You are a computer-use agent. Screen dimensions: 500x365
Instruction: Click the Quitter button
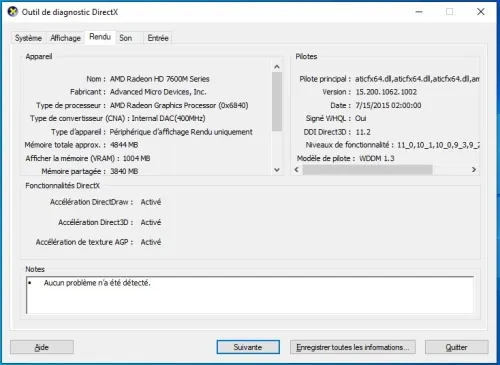click(457, 347)
